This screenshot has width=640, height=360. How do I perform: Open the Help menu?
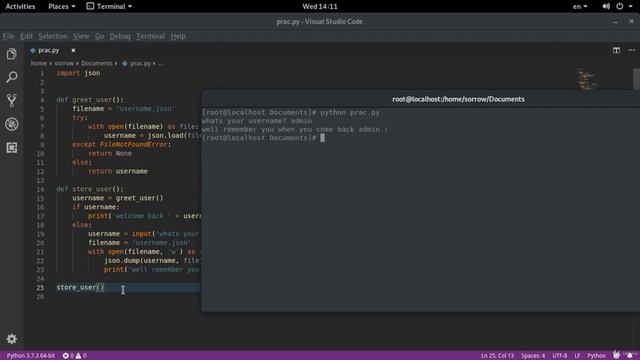(x=178, y=36)
